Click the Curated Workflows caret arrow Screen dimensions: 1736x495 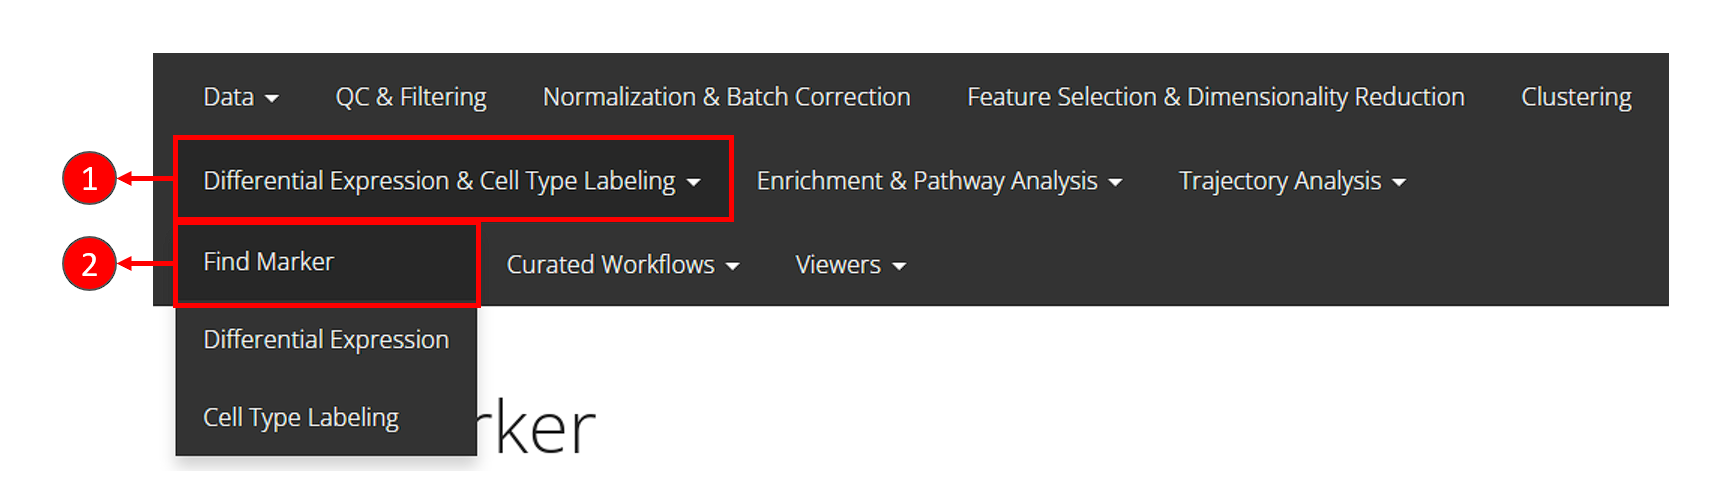(x=733, y=266)
